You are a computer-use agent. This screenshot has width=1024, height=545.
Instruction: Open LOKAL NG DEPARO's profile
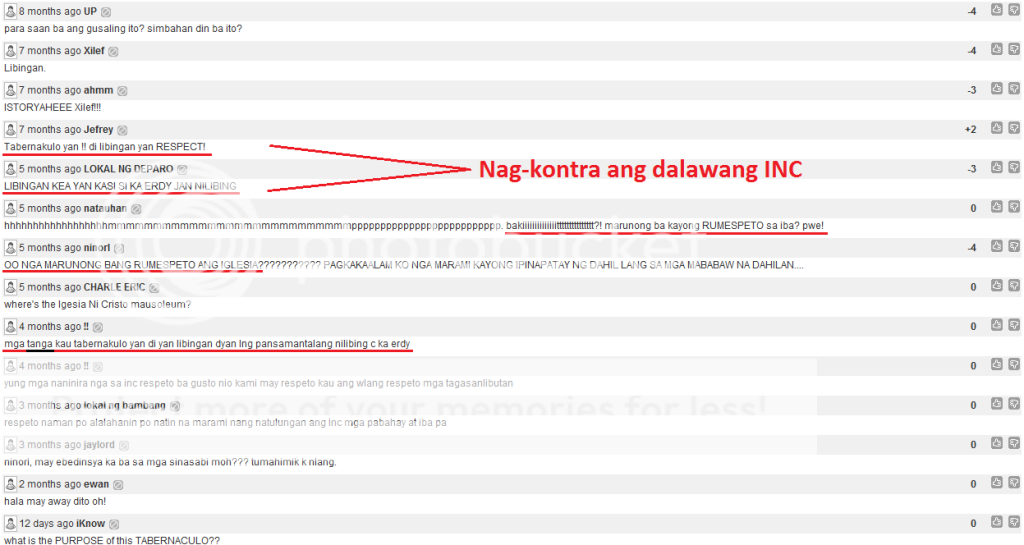click(129, 169)
